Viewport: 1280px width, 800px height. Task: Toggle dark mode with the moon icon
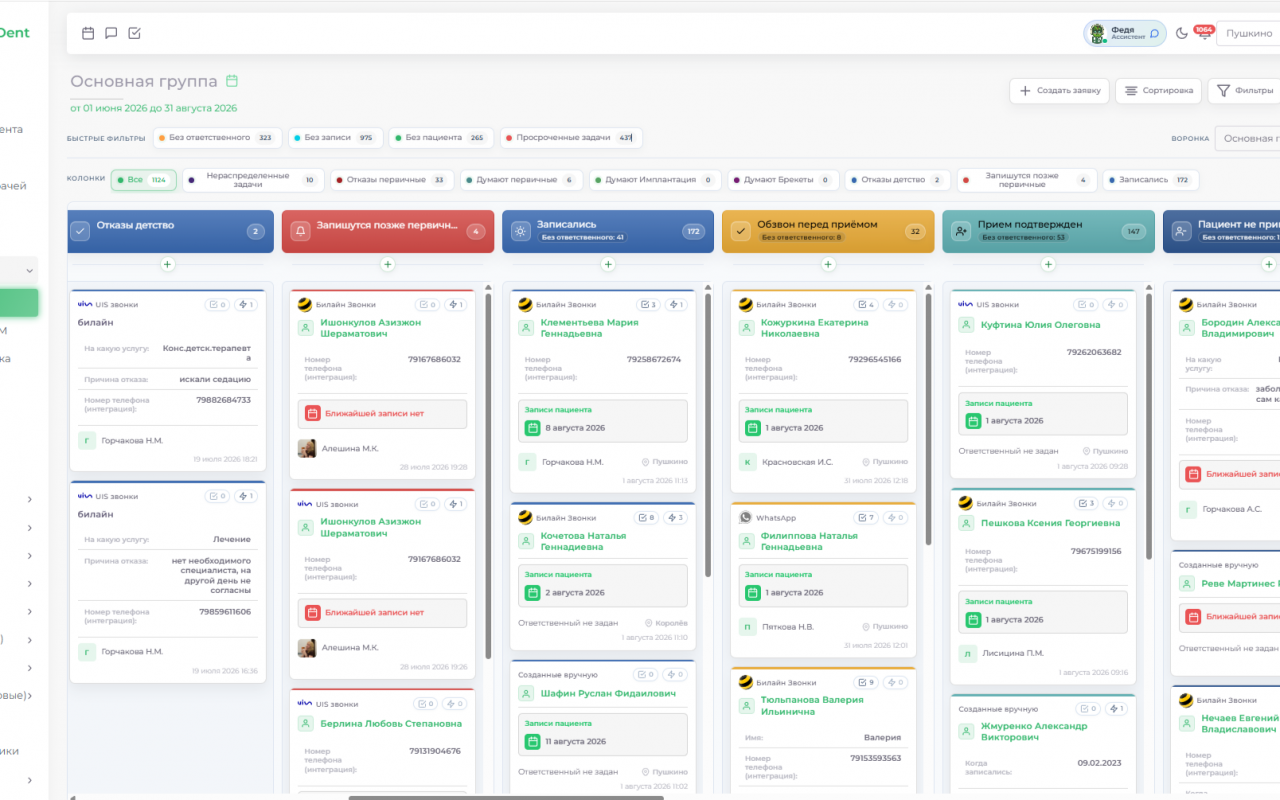1181,33
